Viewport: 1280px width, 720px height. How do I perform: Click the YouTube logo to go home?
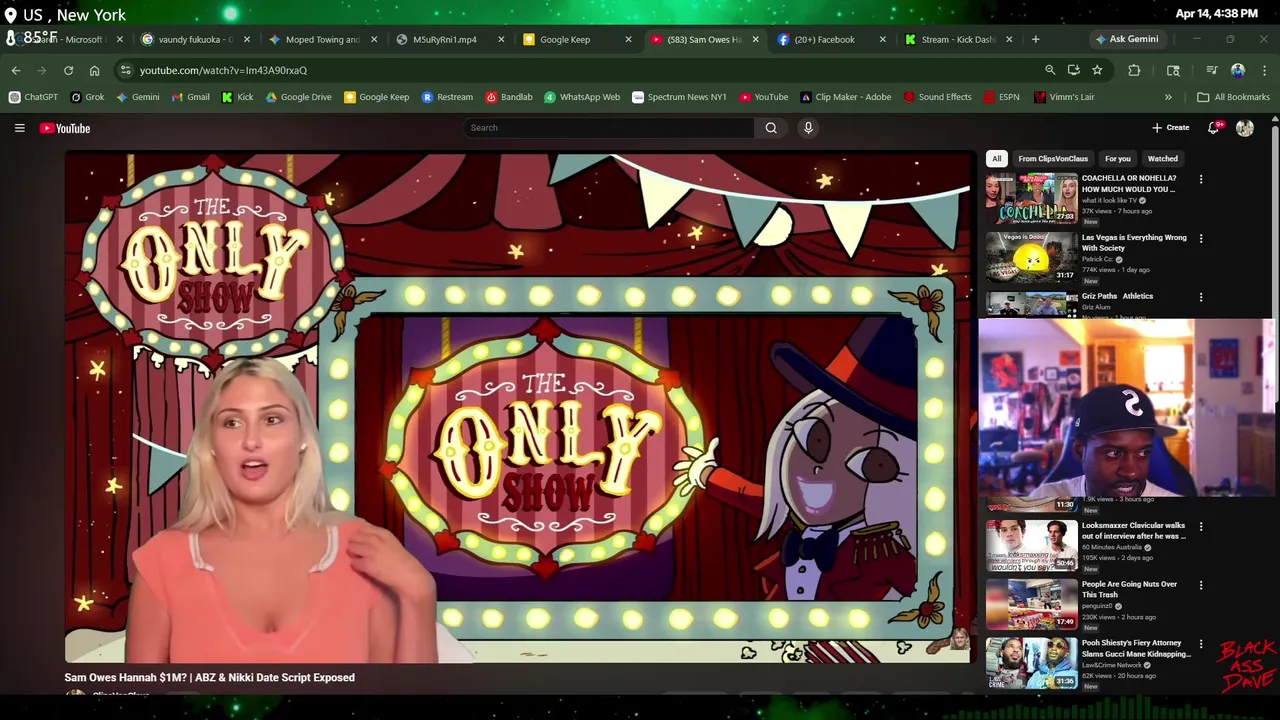(65, 128)
